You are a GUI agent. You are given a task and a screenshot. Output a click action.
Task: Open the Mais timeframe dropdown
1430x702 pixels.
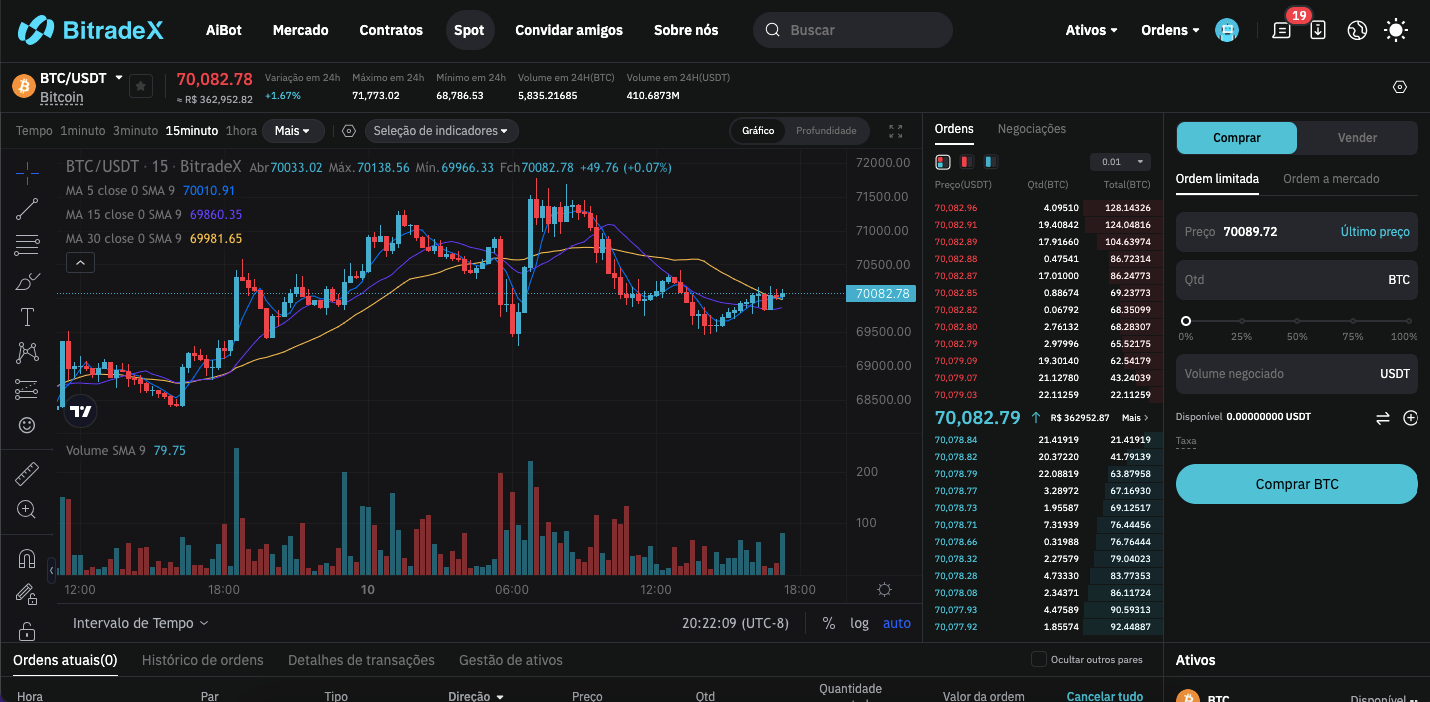click(293, 131)
